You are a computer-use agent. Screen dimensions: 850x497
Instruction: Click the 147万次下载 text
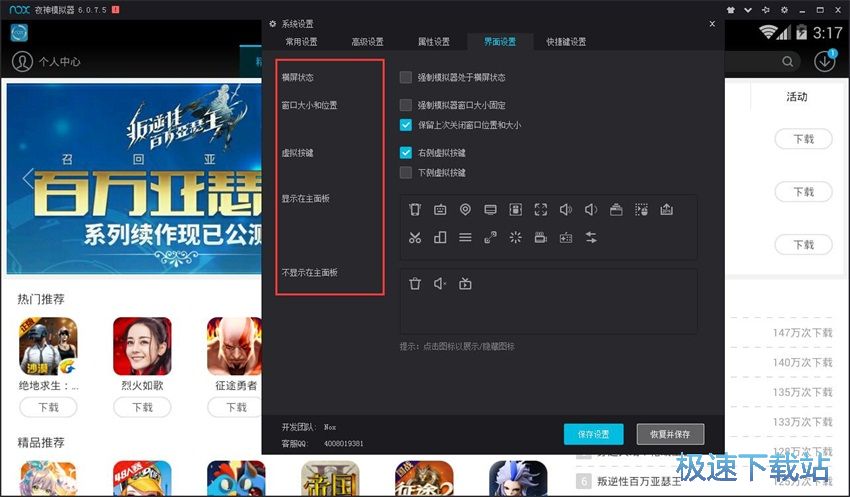point(802,333)
